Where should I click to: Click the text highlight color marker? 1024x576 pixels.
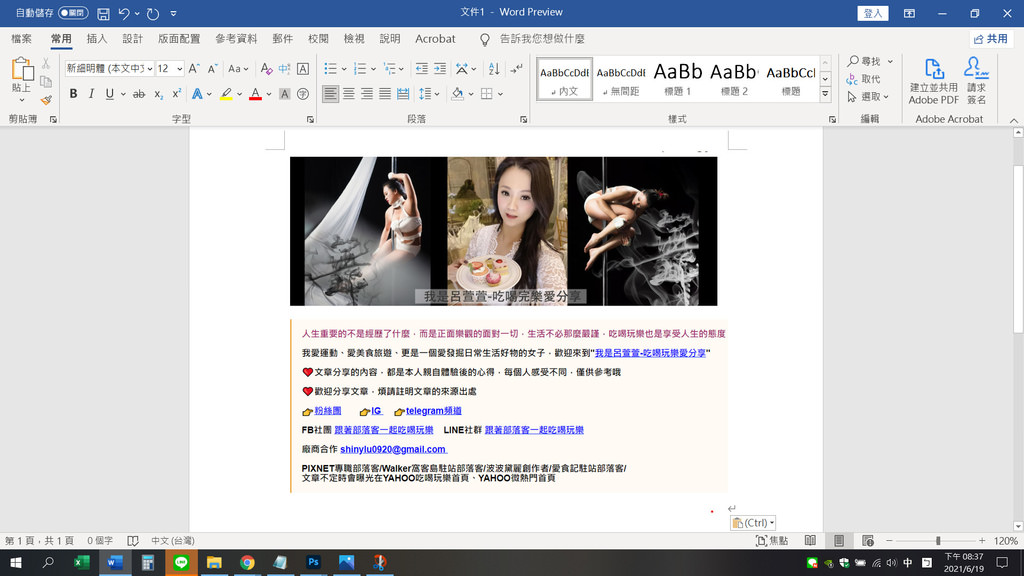pyautogui.click(x=226, y=94)
